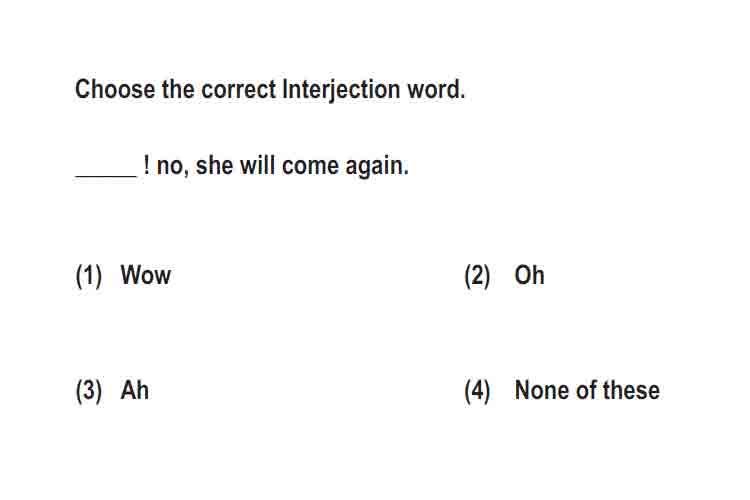Click the (3) option number

click(x=89, y=391)
